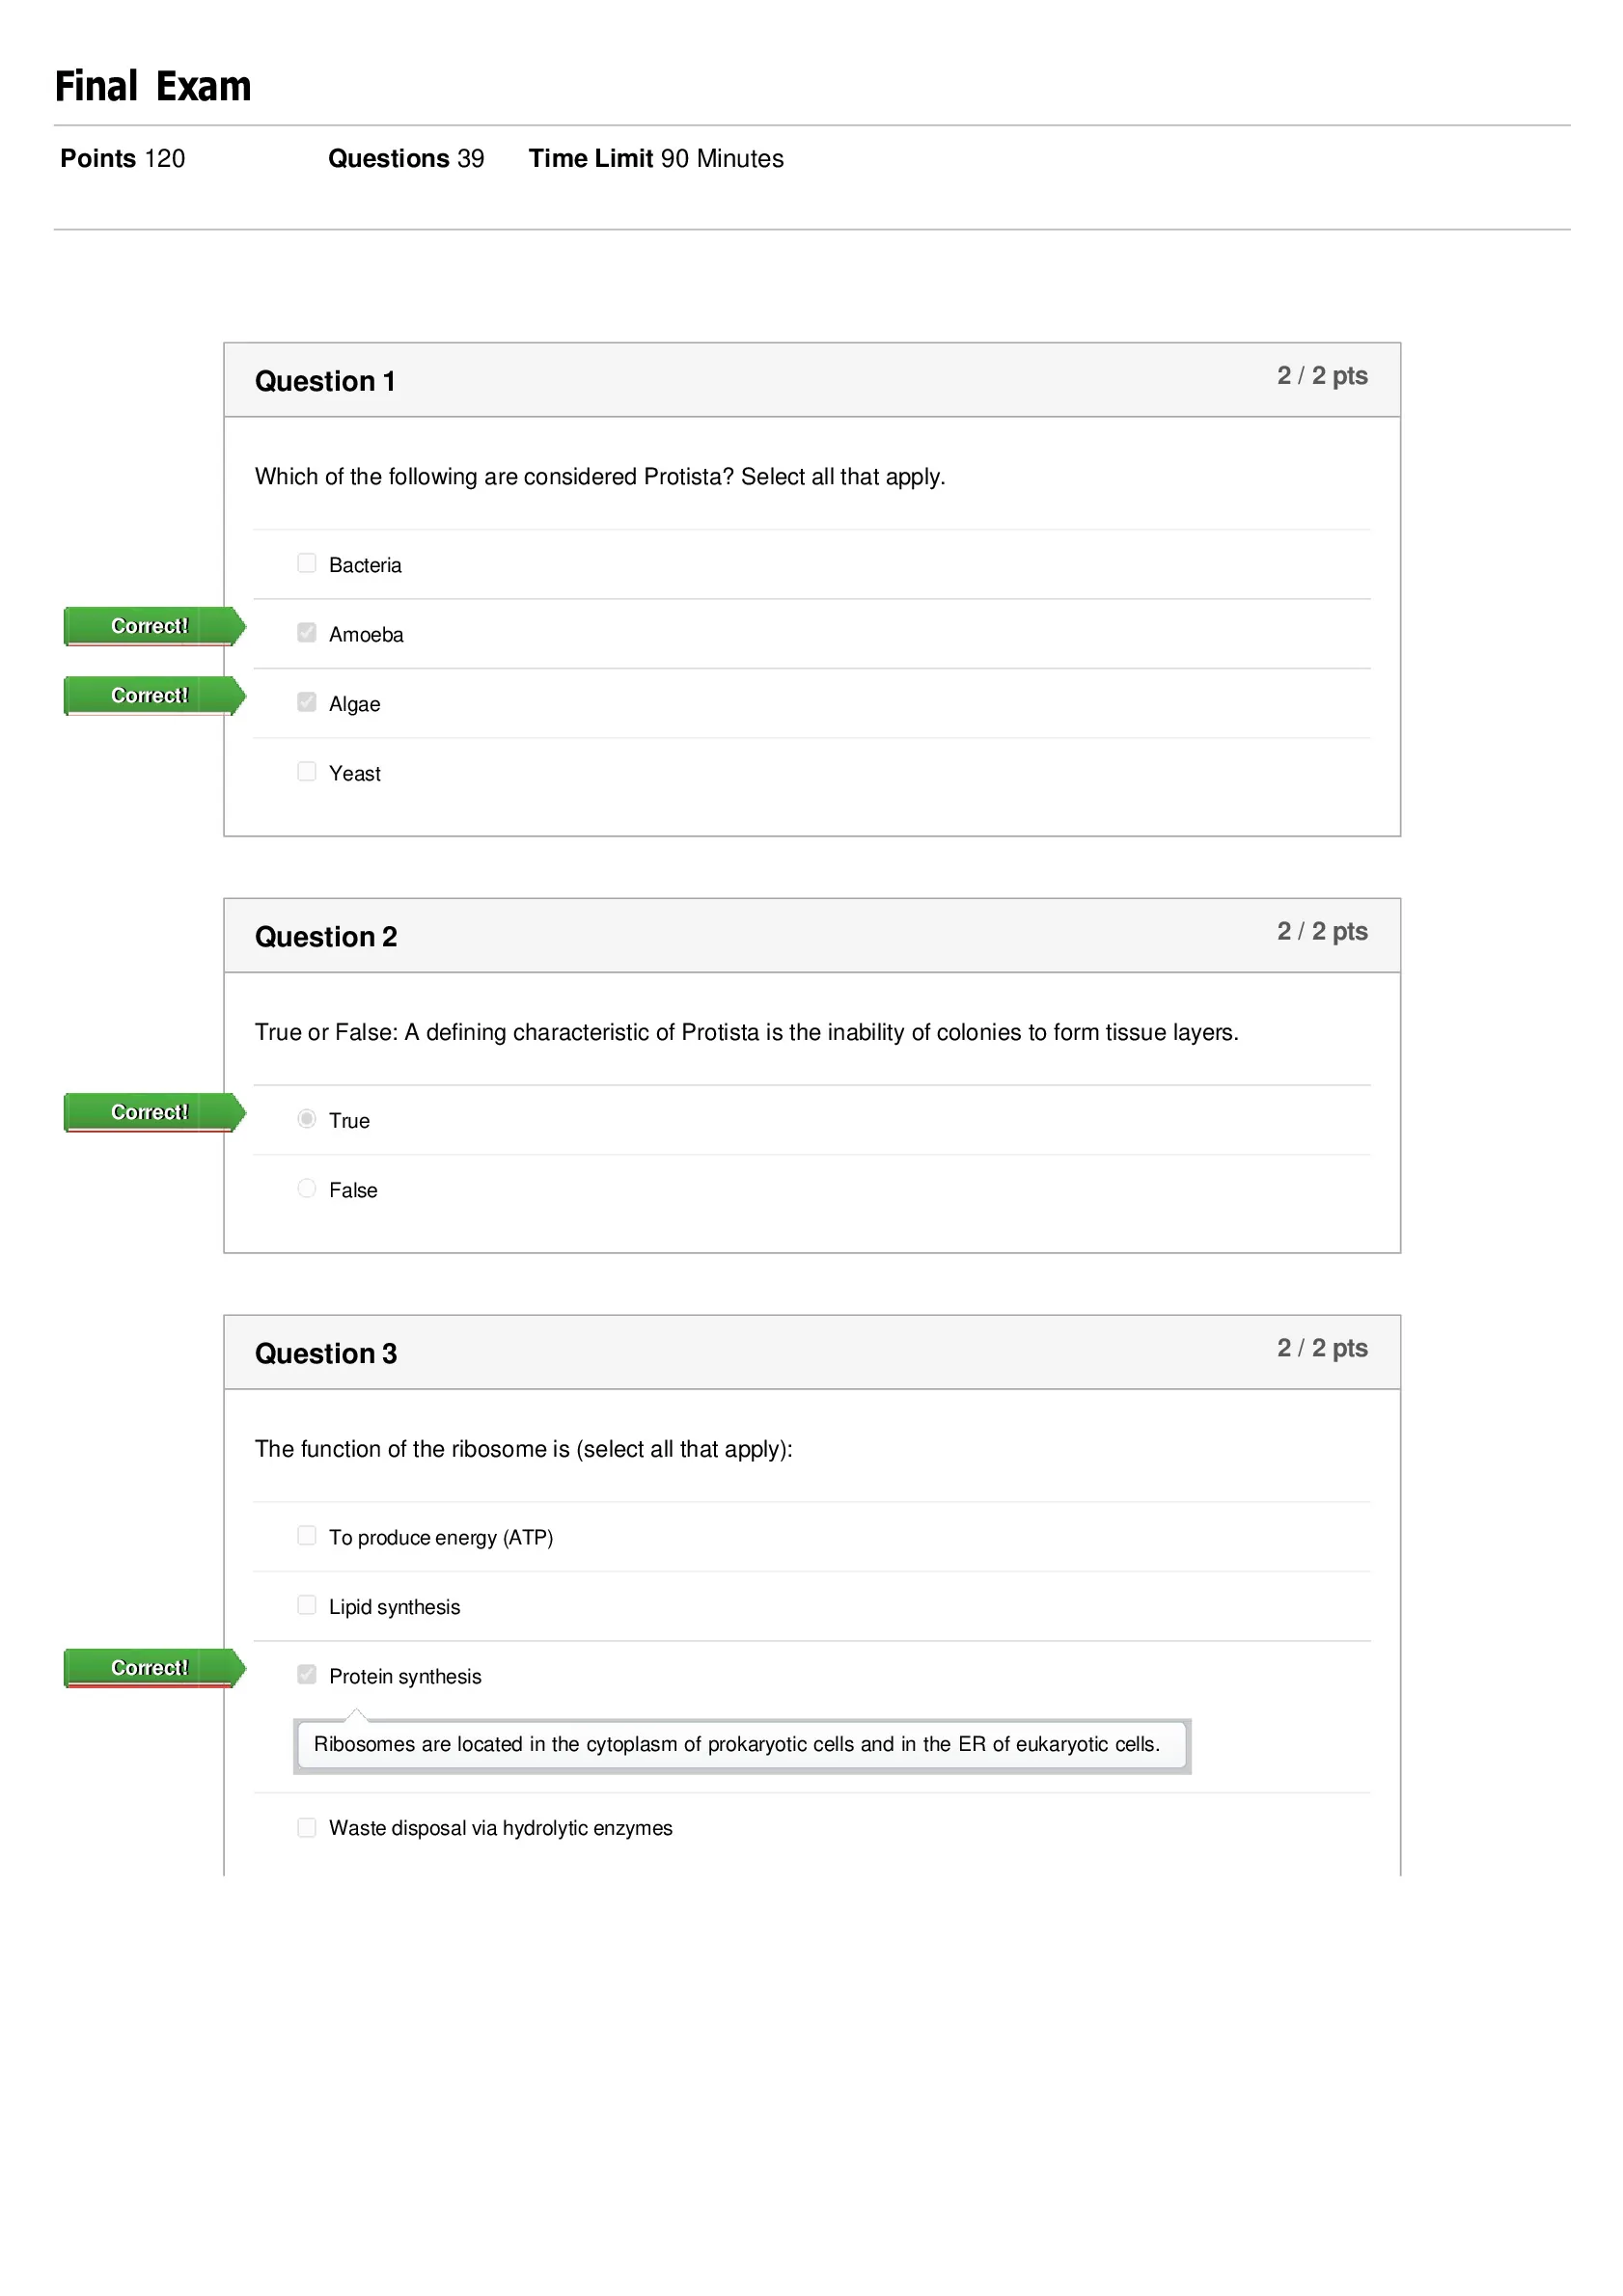Click the Question 1 score 2 / 2 pts
1623x2296 pixels.
1322,376
